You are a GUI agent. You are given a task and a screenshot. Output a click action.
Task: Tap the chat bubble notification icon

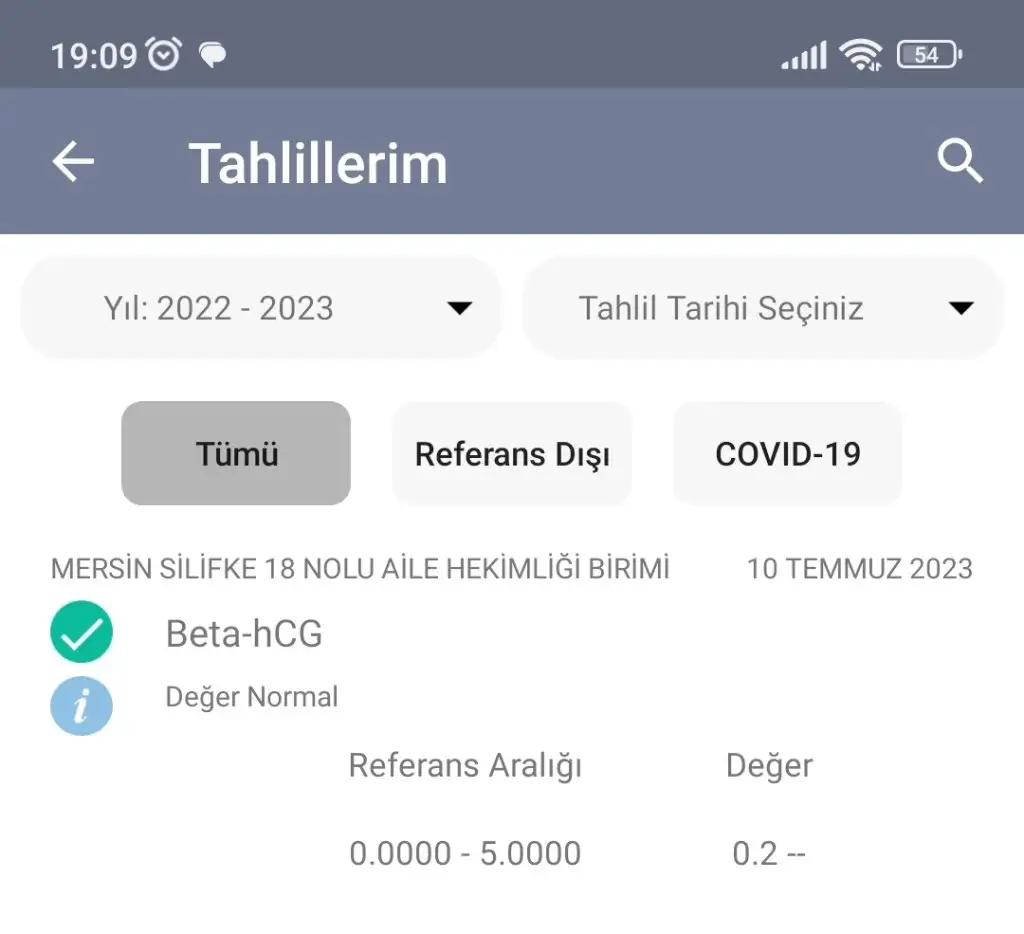click(x=212, y=54)
